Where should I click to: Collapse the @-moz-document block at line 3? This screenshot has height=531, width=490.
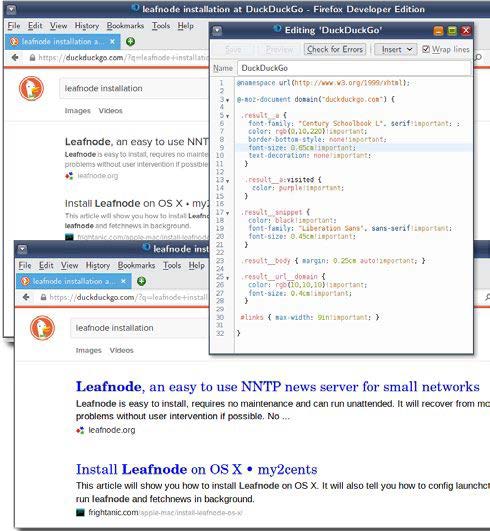point(228,100)
